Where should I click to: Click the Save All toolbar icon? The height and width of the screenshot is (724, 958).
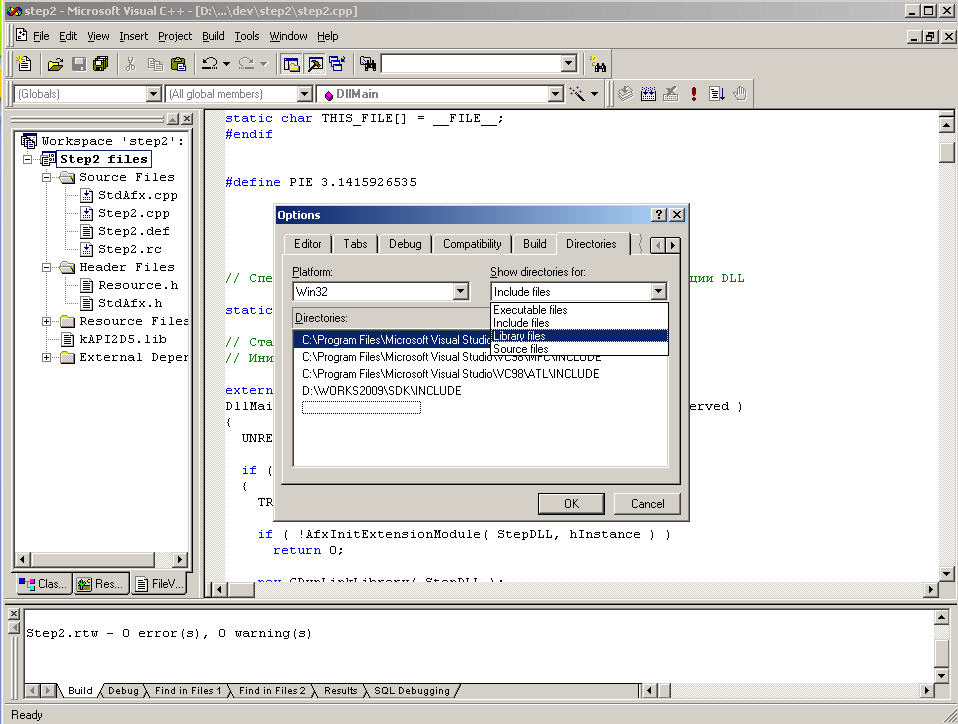coord(101,64)
